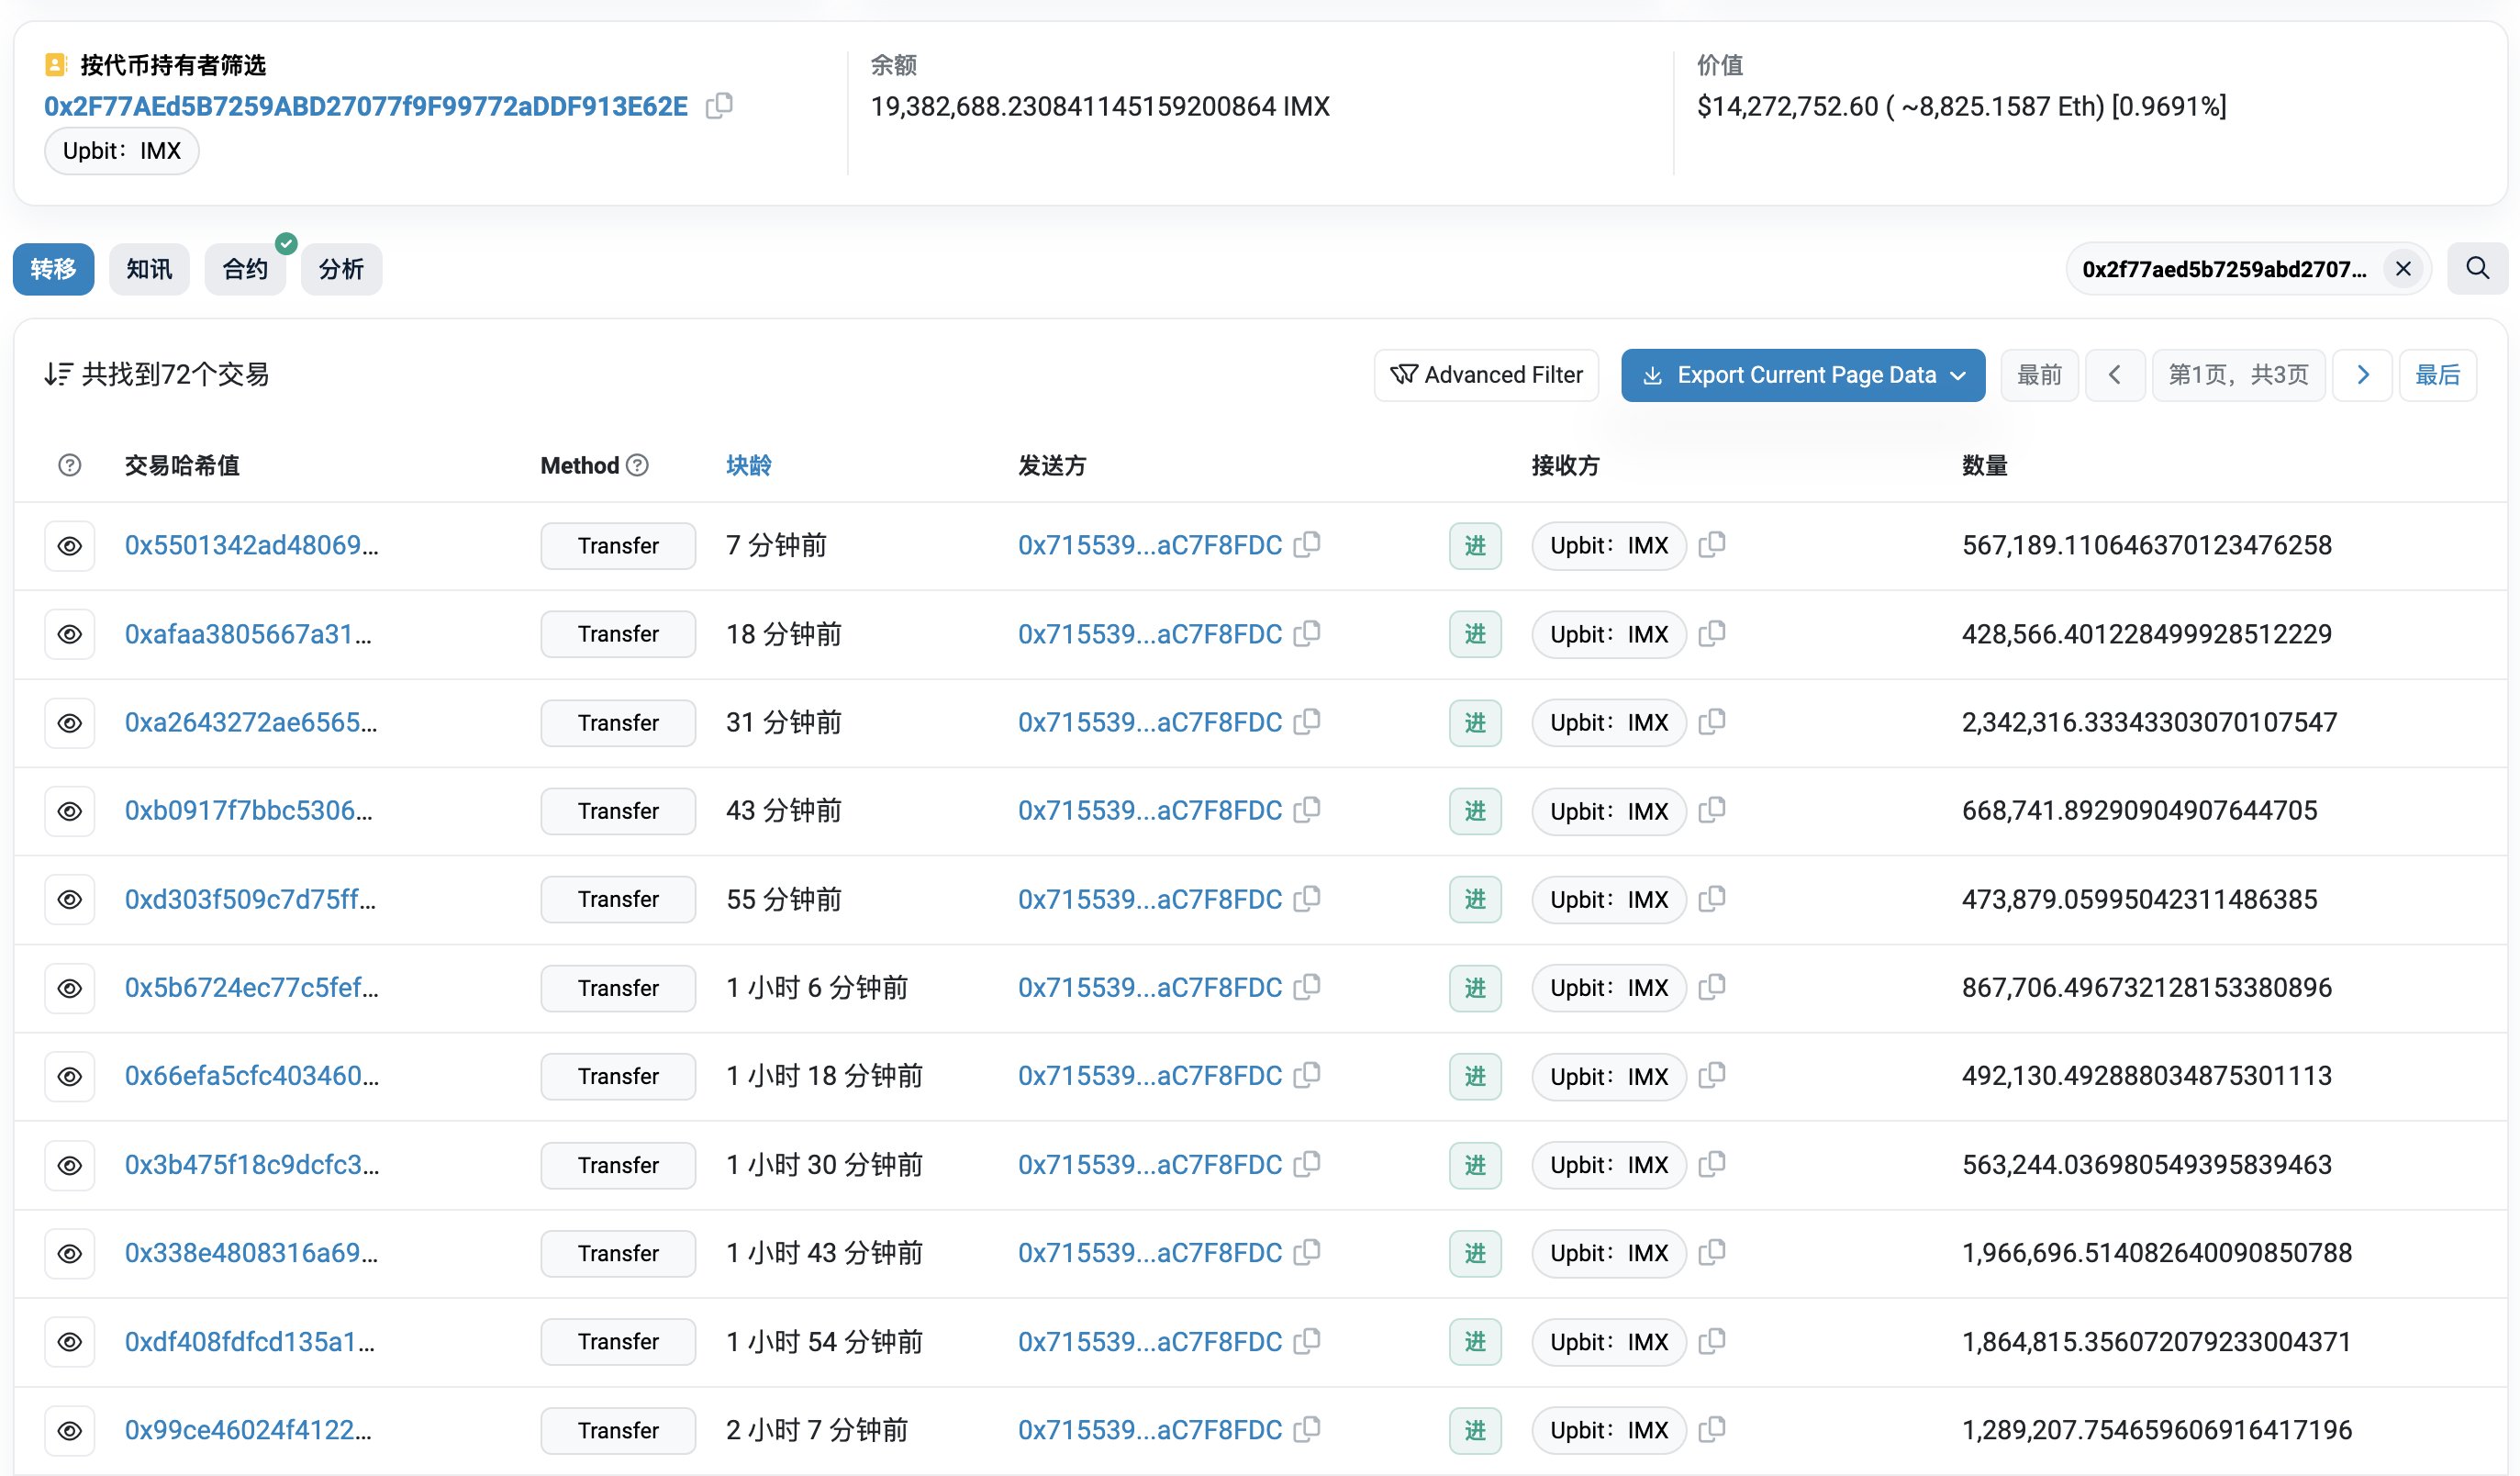Click the Method help question icon
Viewport: 2520px width, 1476px height.
[637, 465]
